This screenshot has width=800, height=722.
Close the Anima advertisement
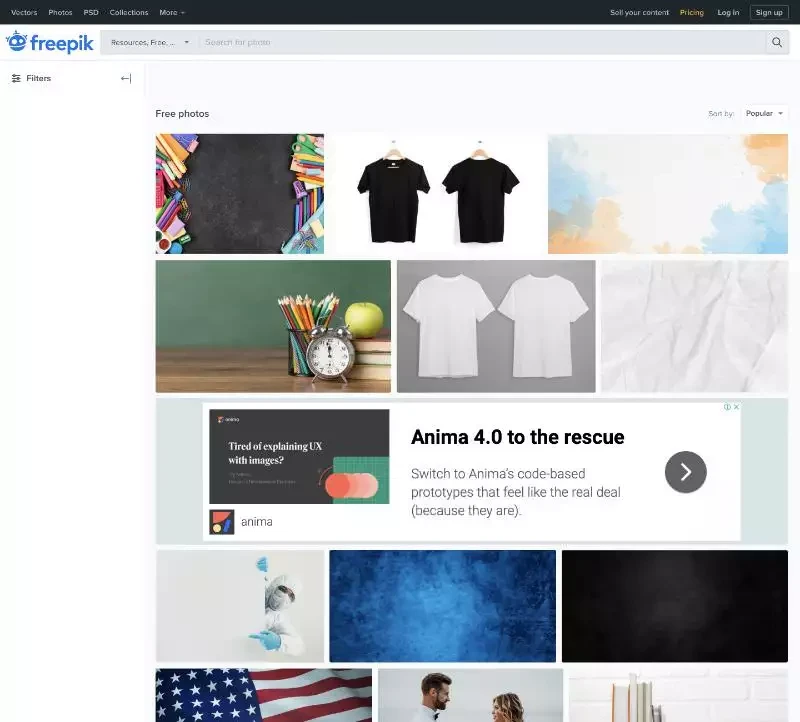[x=736, y=407]
